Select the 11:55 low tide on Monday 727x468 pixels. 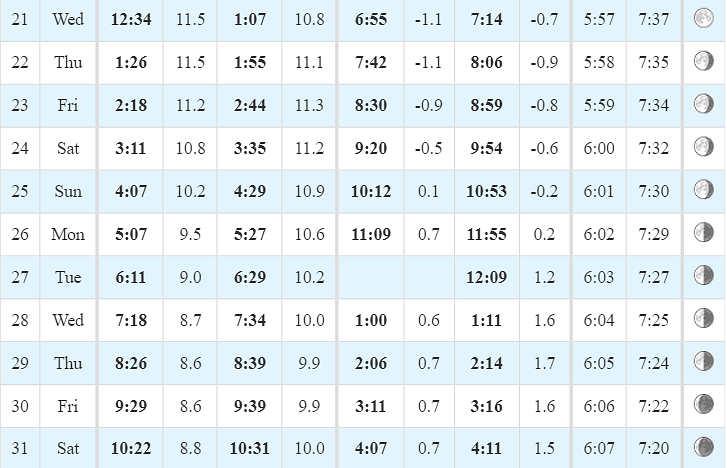pos(486,234)
